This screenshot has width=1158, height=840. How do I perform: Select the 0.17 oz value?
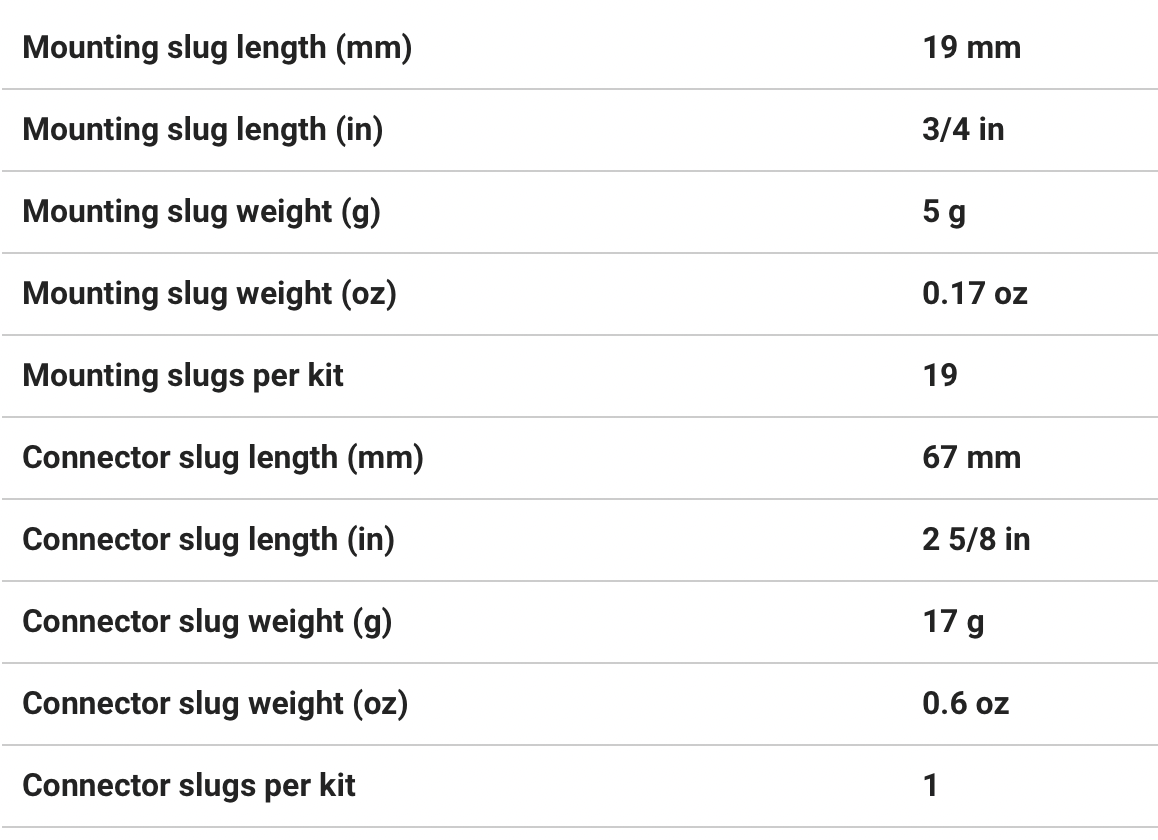click(x=974, y=294)
